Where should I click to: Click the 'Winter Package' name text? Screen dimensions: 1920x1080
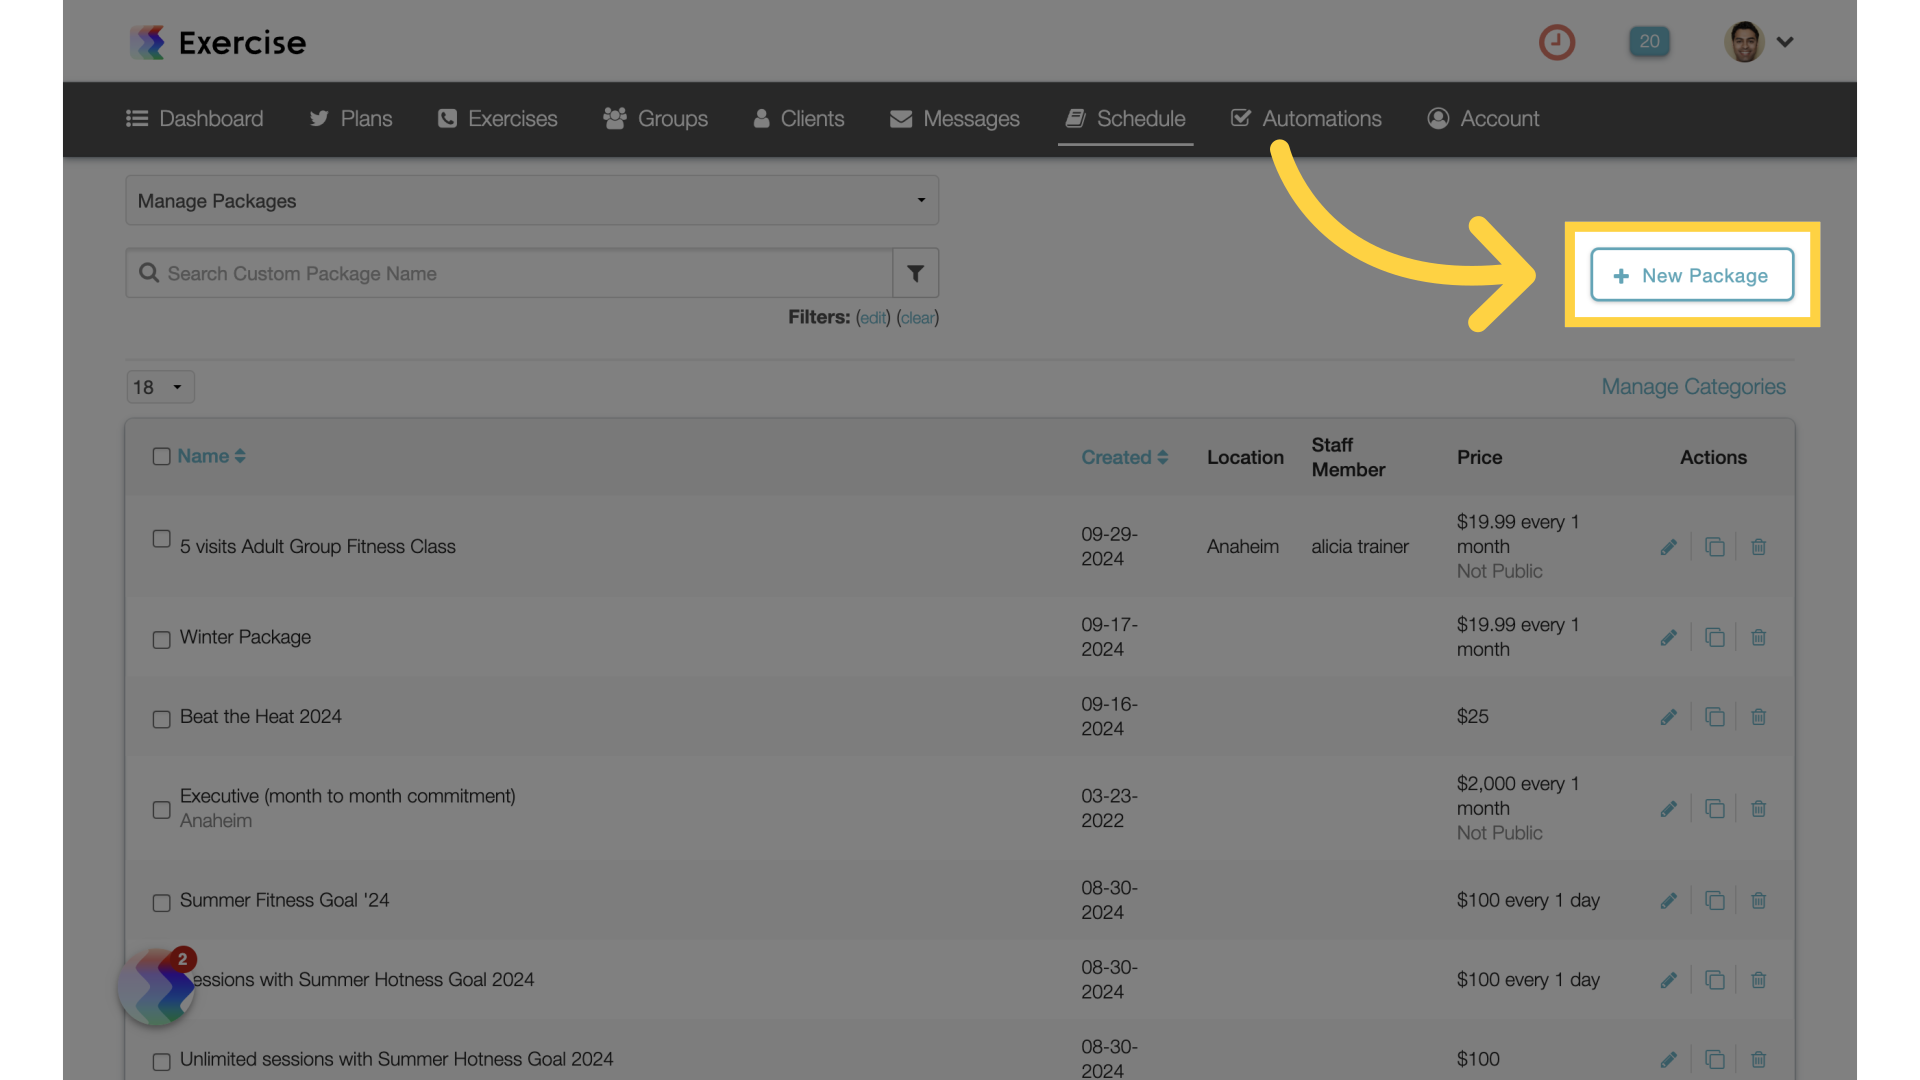click(245, 637)
